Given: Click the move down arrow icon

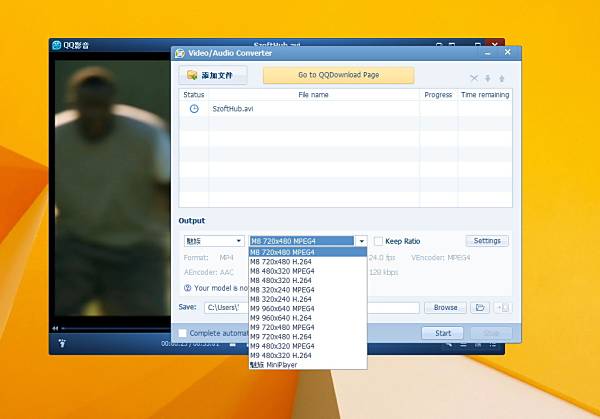Looking at the screenshot, I should [488, 78].
